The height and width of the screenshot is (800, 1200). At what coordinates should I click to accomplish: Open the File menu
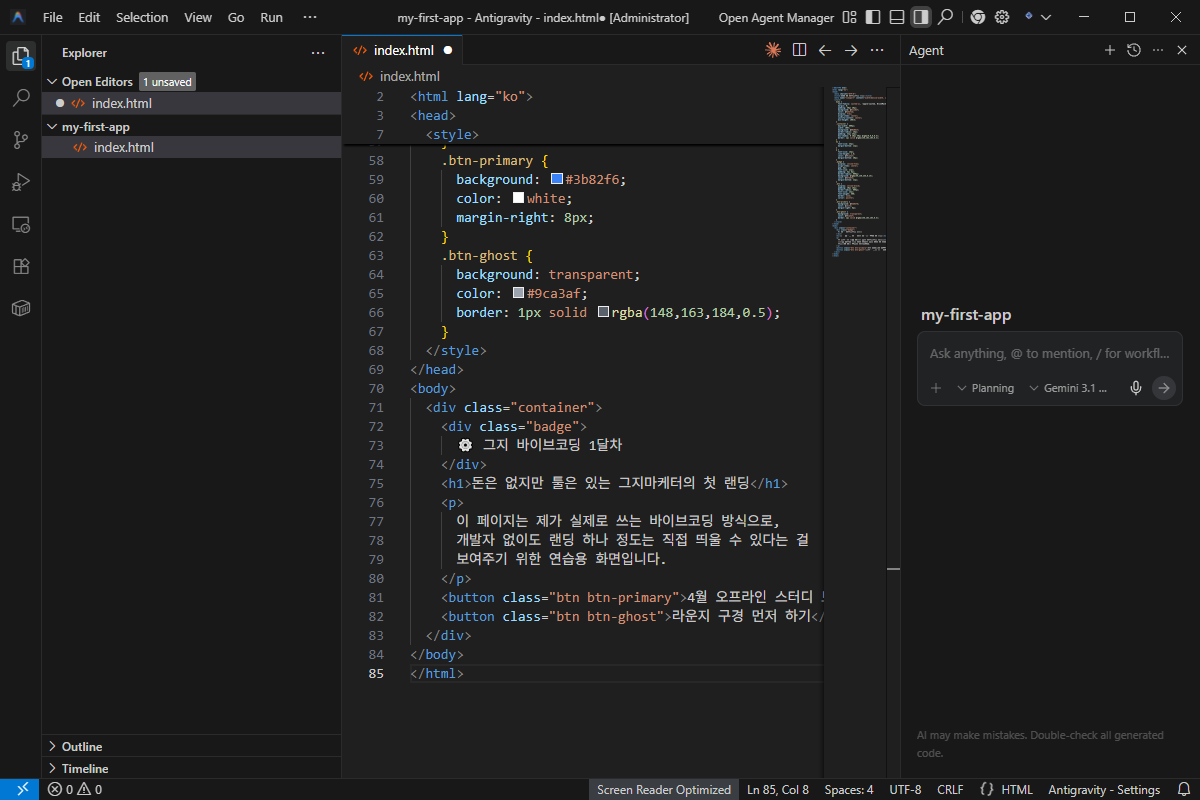pyautogui.click(x=53, y=17)
